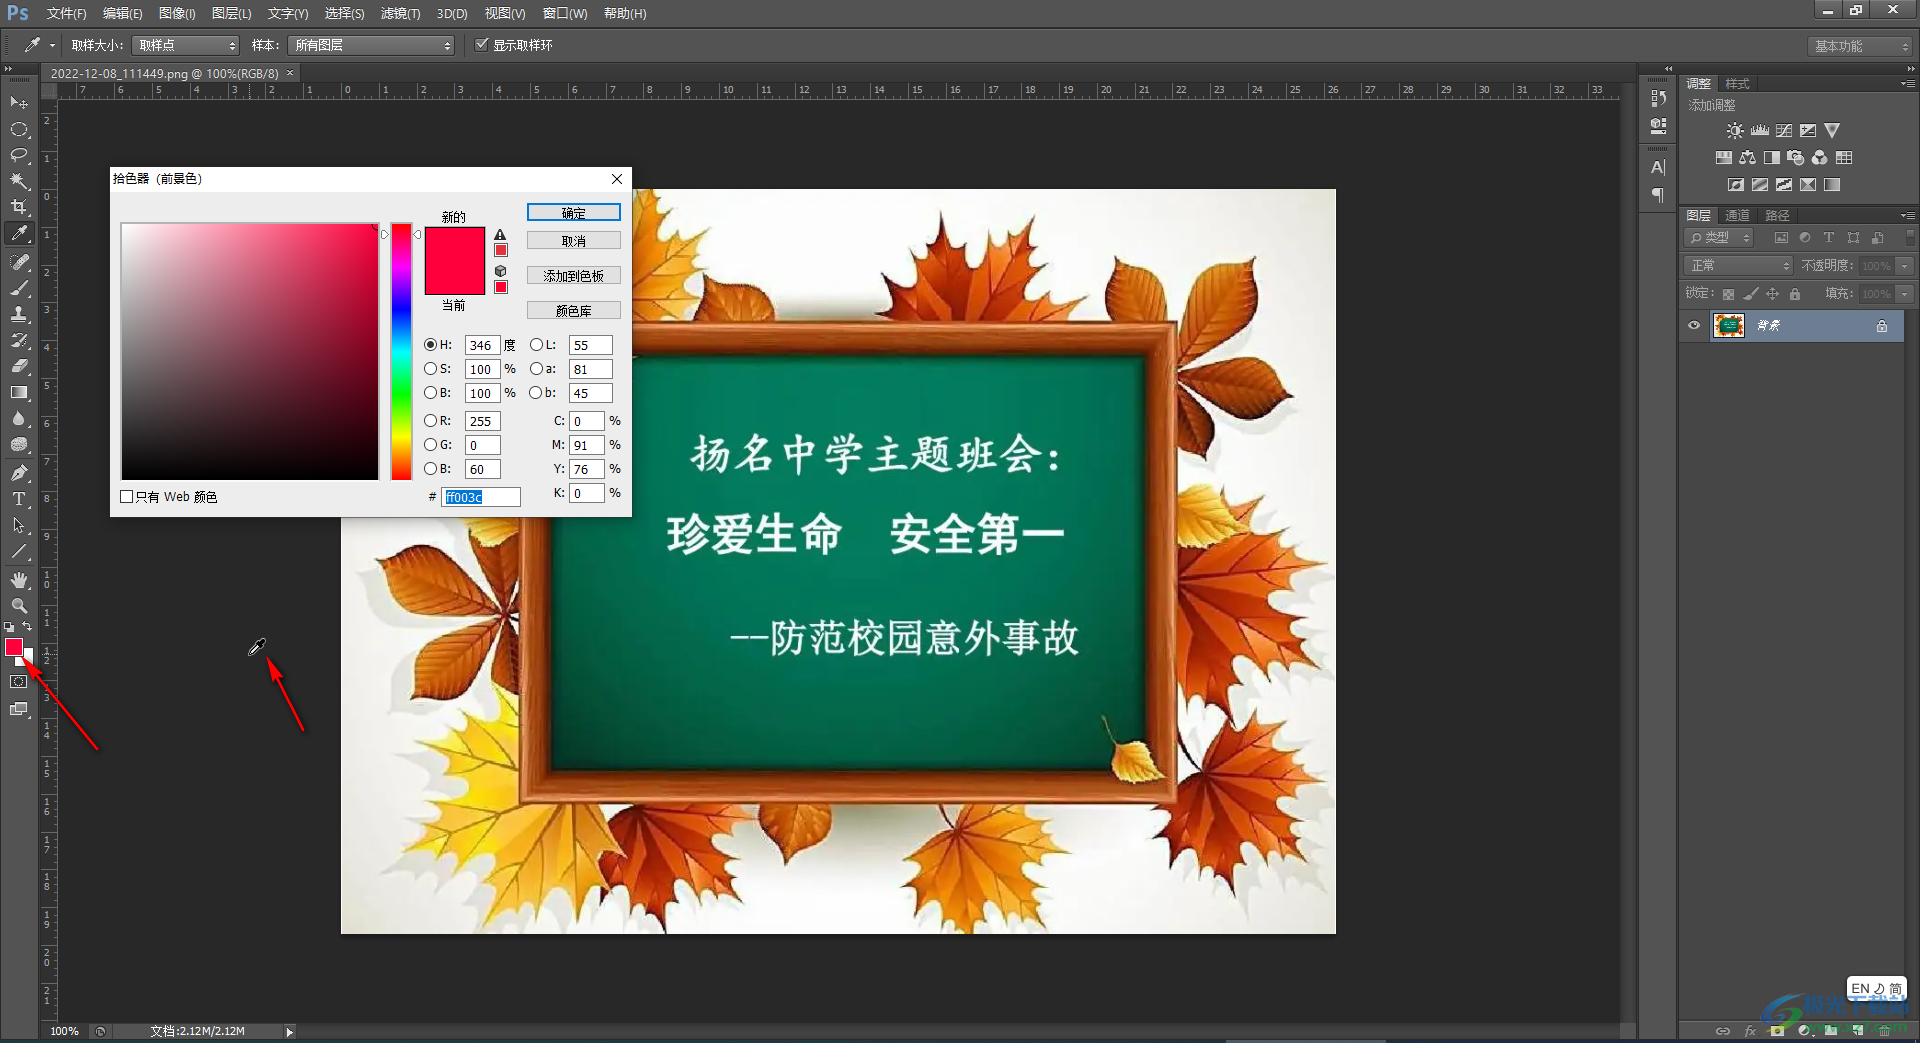Enable the 只有 Web 颜色 checkbox

pyautogui.click(x=127, y=497)
